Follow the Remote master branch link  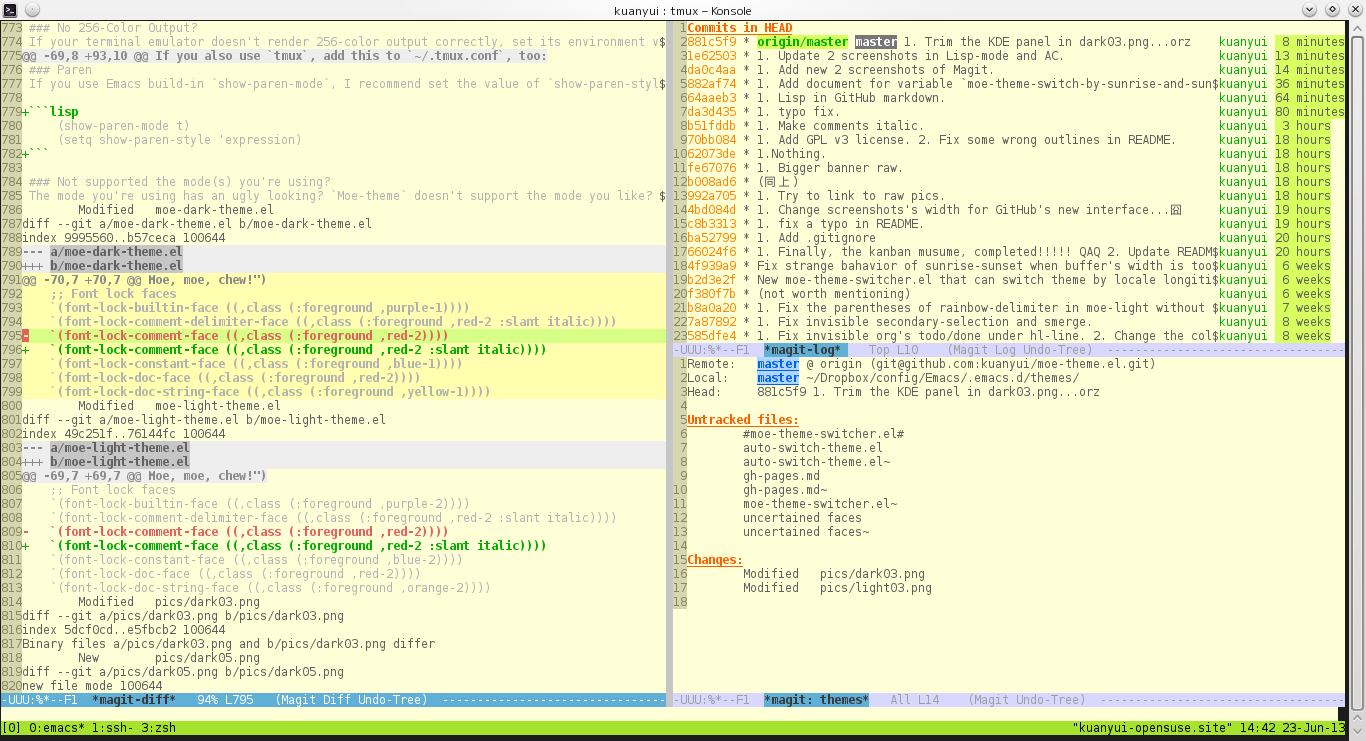pyautogui.click(x=778, y=364)
